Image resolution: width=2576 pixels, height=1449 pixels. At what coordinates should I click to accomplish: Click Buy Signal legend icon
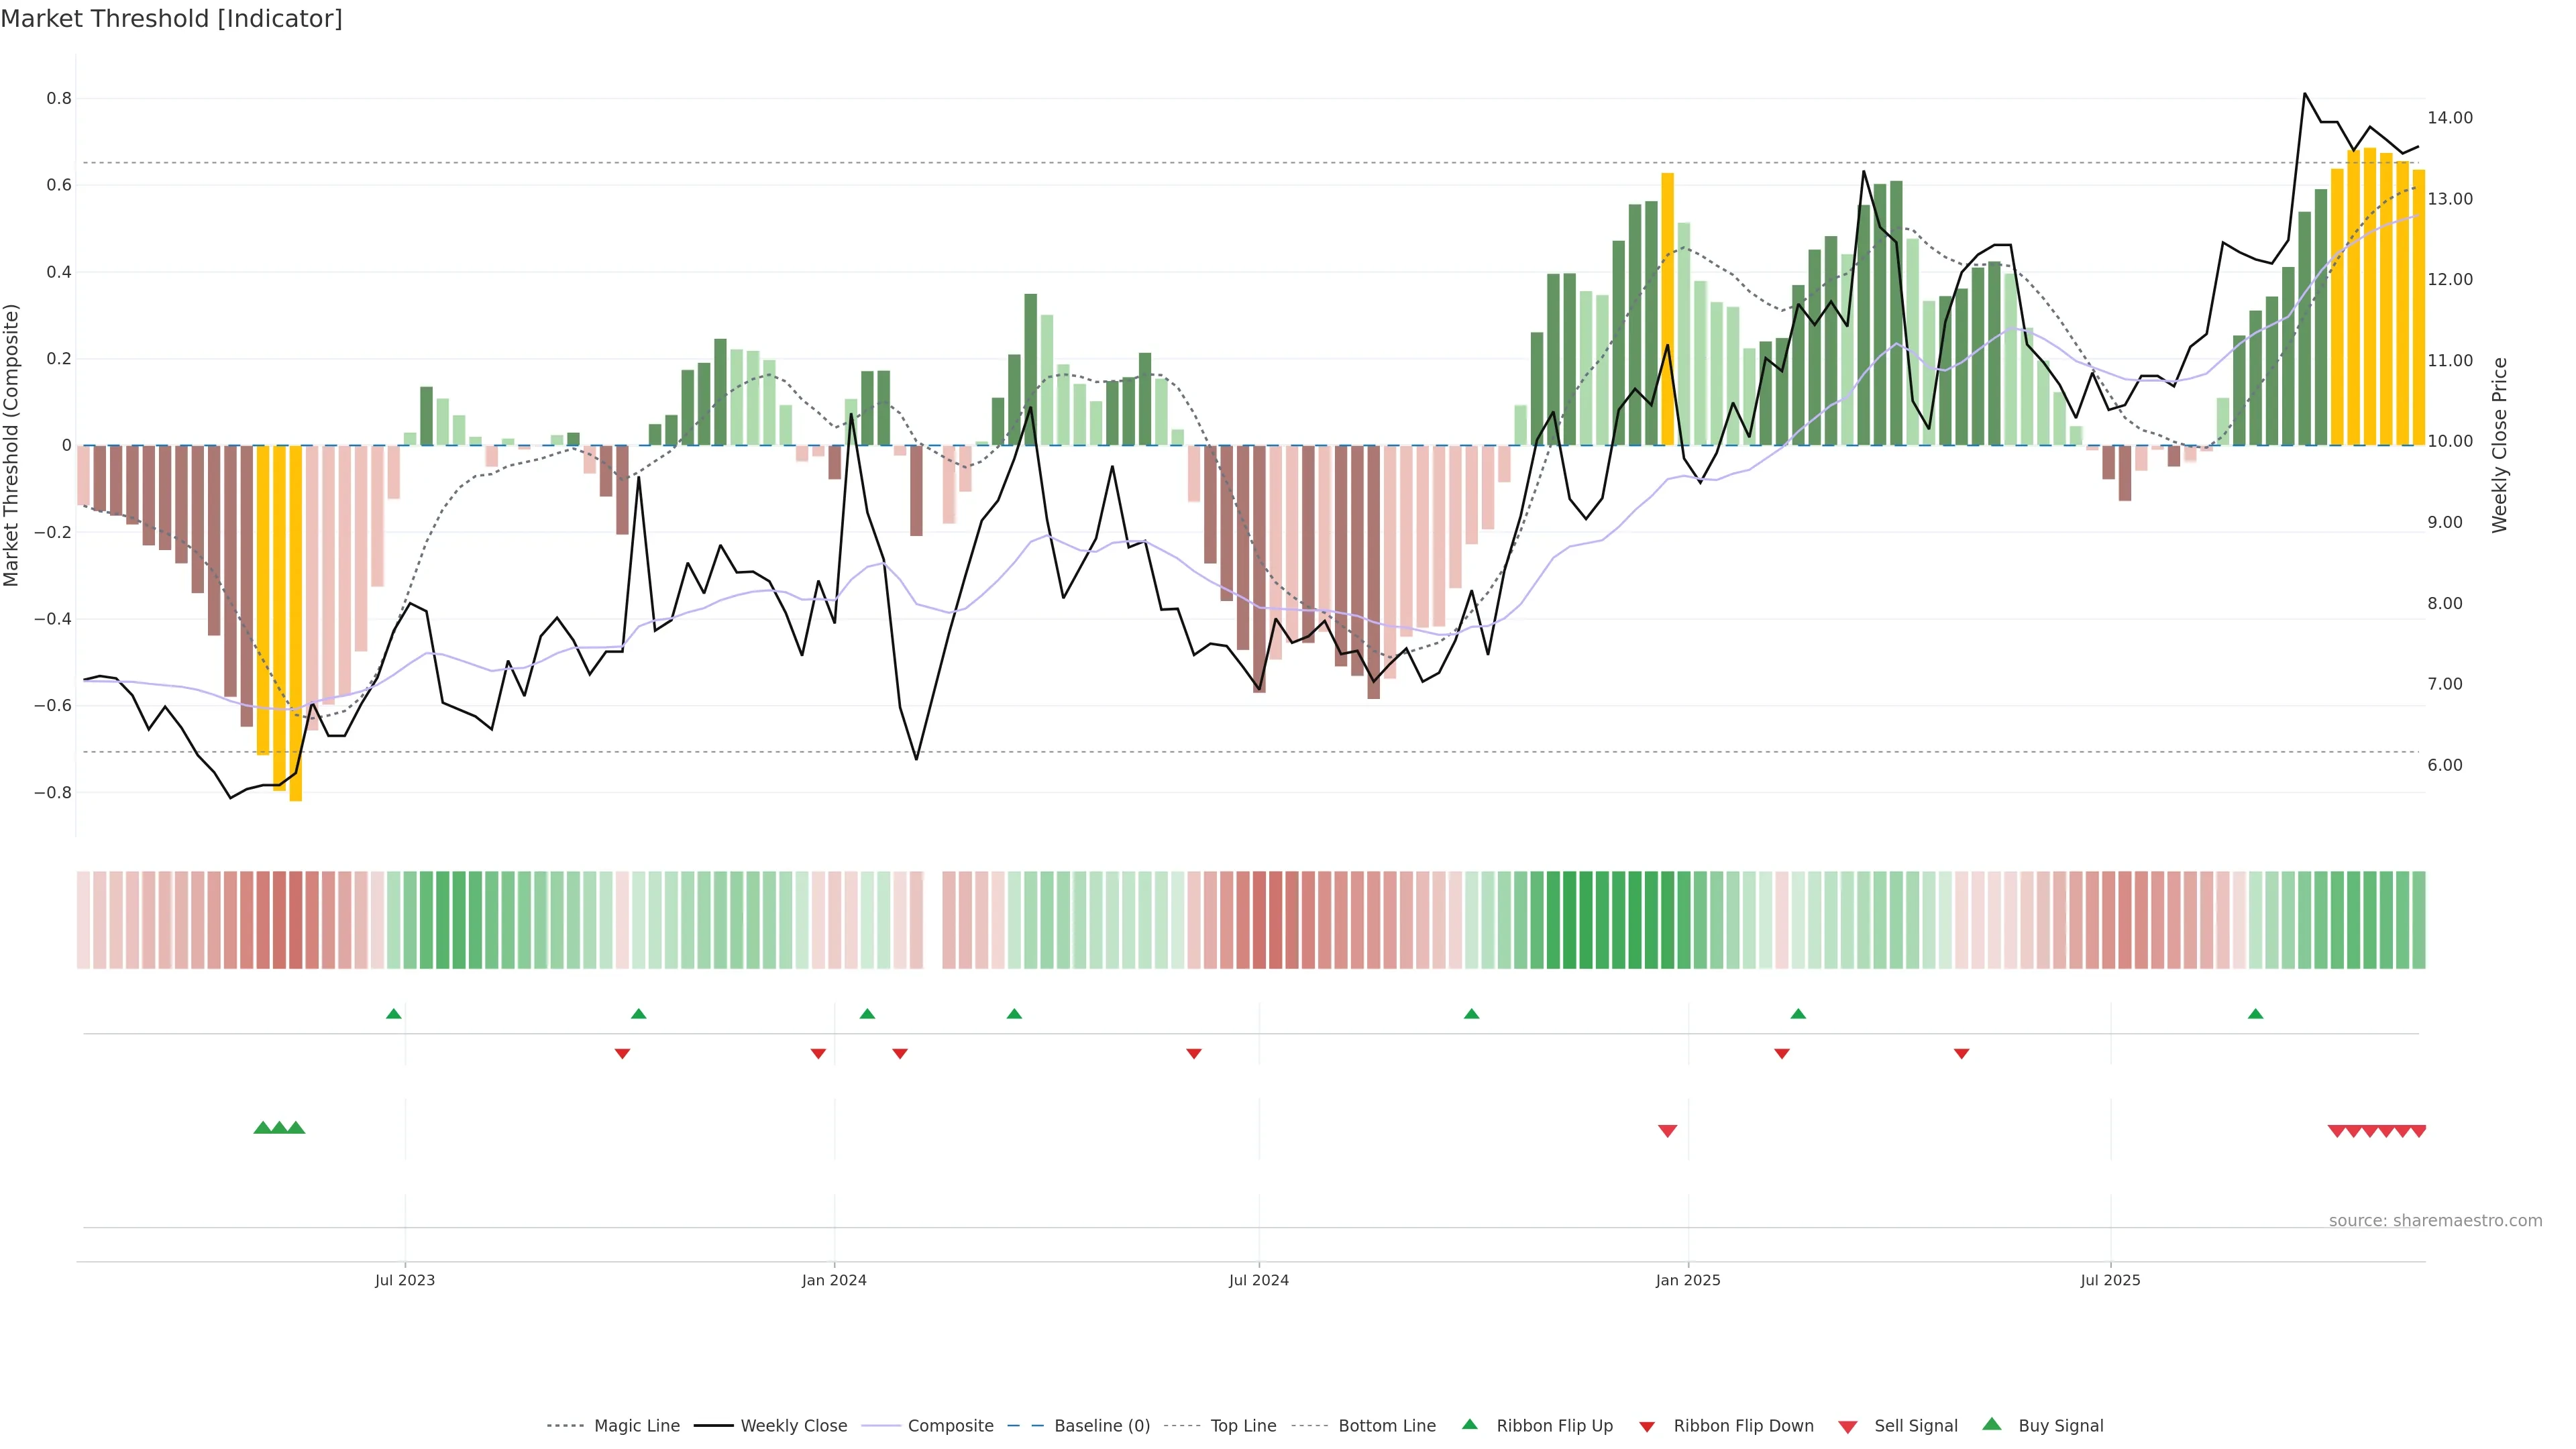pyautogui.click(x=1992, y=1425)
